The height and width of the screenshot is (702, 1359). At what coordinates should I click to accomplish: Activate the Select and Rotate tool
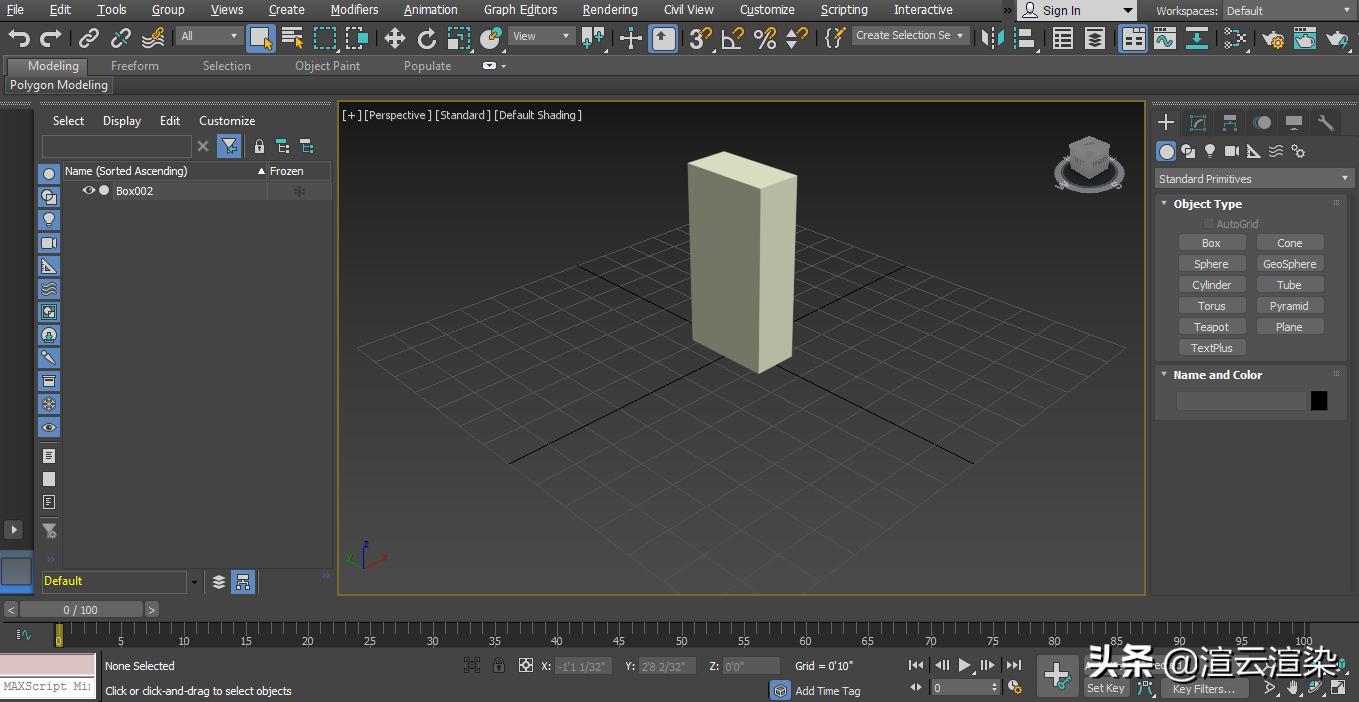[426, 38]
